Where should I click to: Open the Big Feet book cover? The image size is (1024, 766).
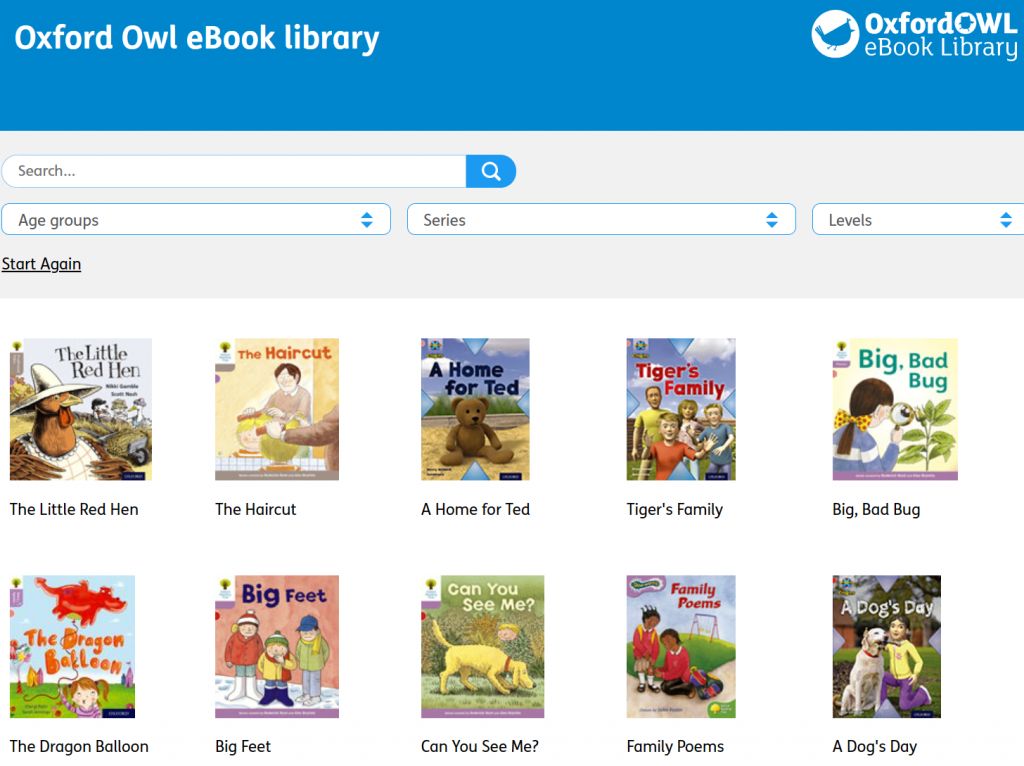click(277, 646)
